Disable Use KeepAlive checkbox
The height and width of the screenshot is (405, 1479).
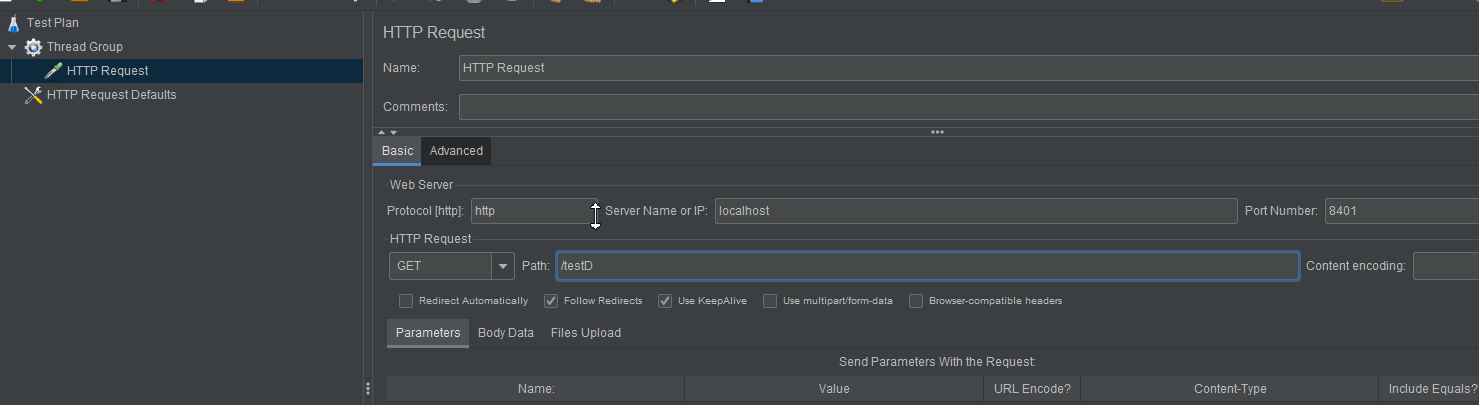tap(665, 301)
